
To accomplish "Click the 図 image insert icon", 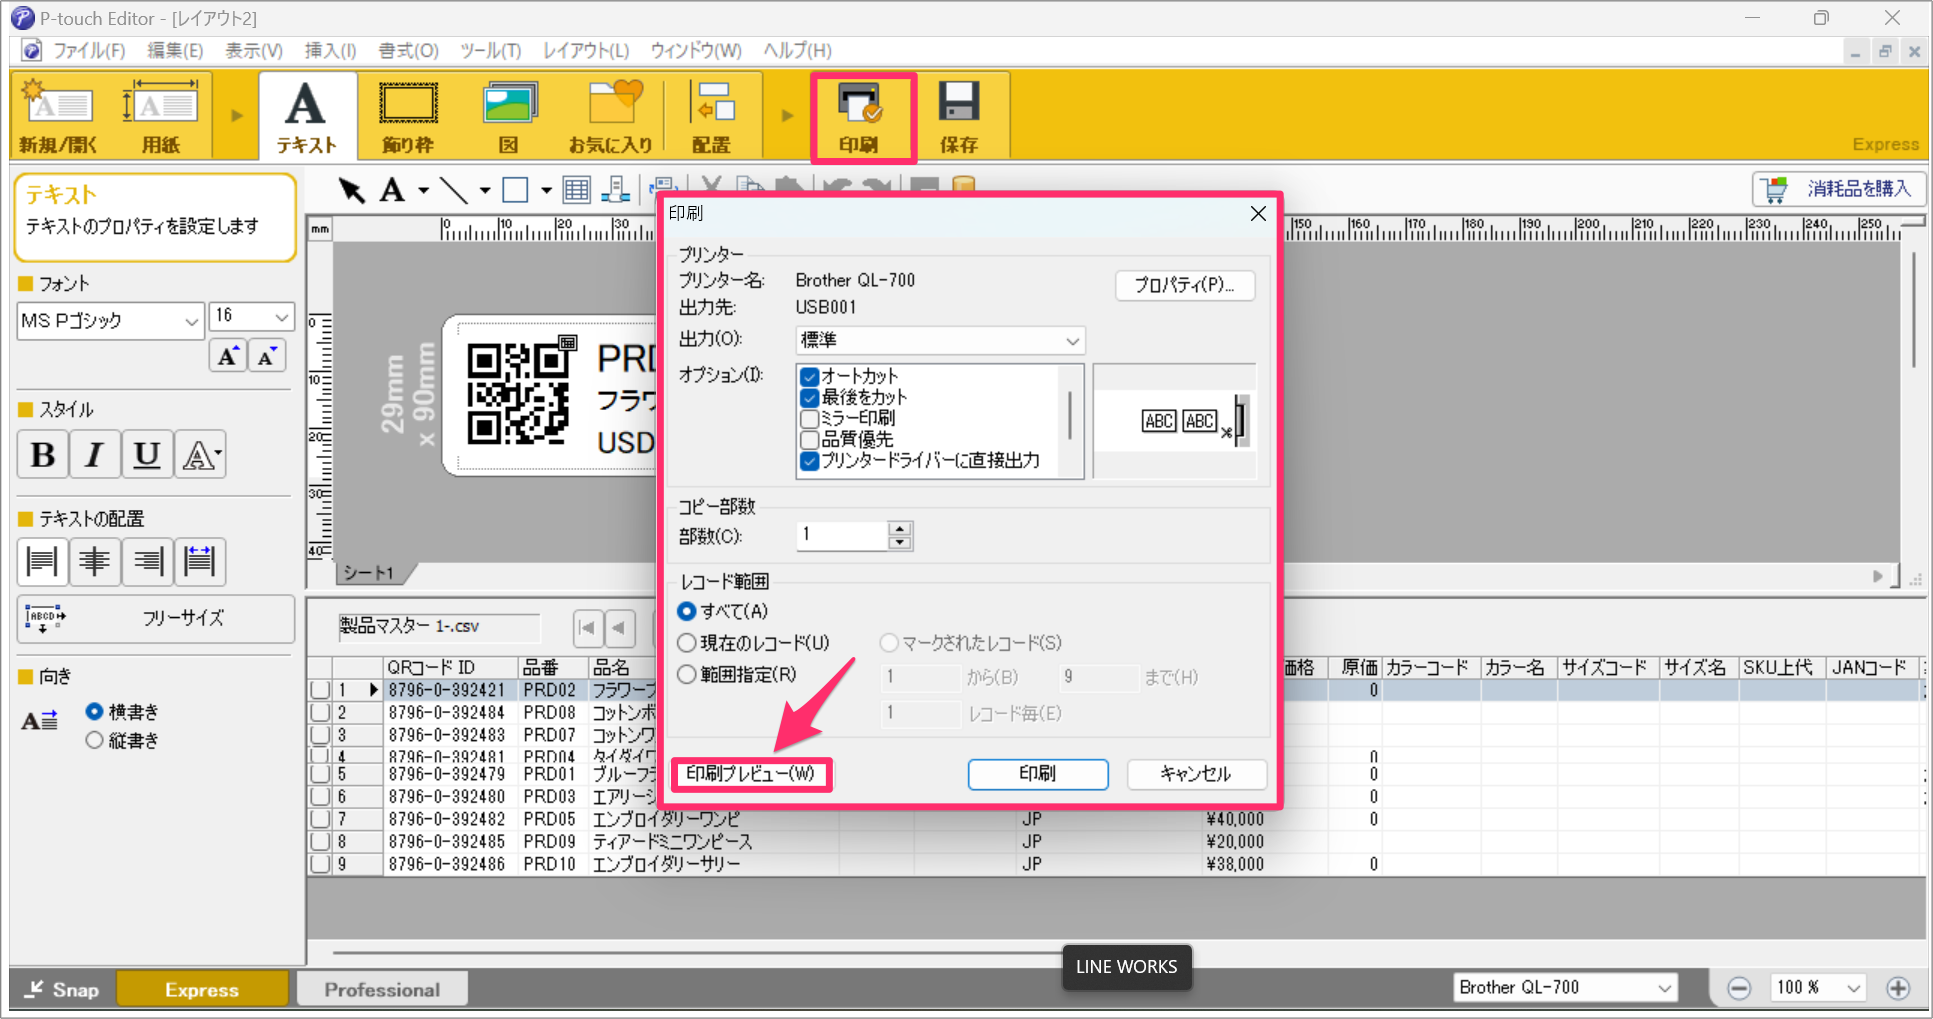I will [x=509, y=116].
